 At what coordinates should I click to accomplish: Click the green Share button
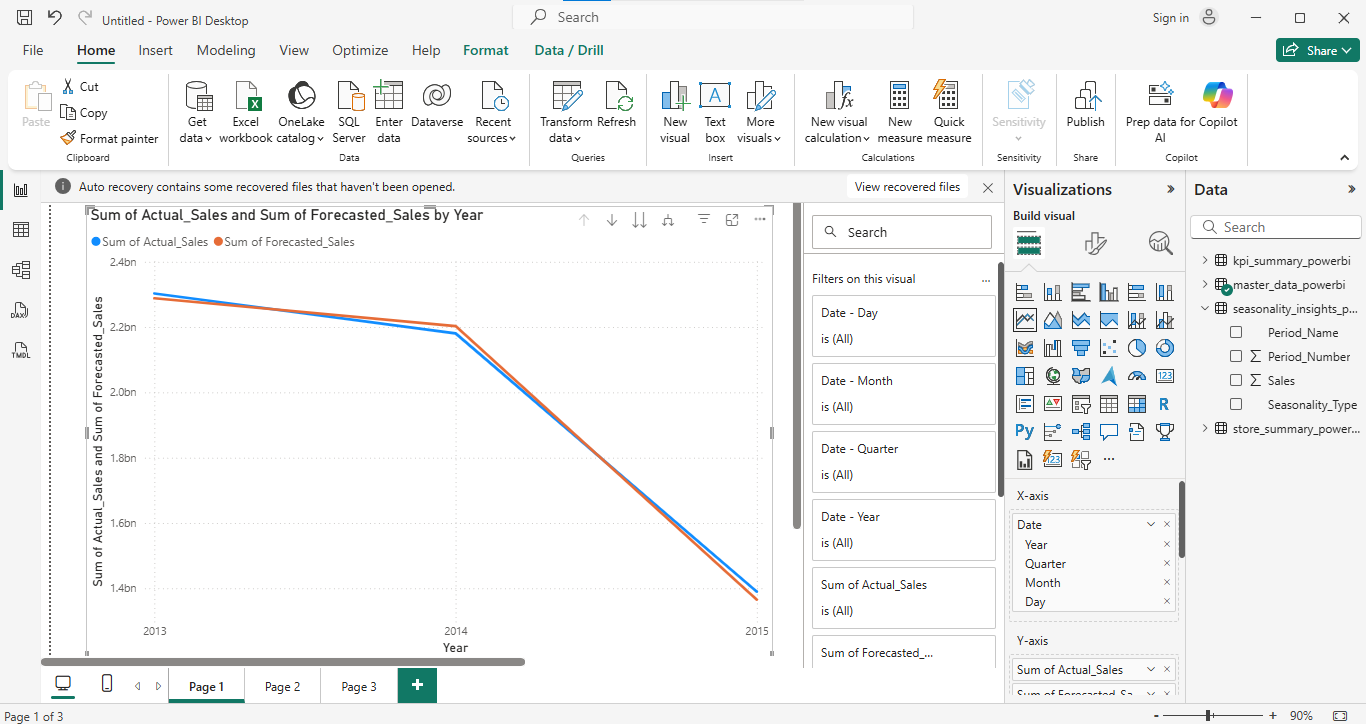(x=1317, y=50)
